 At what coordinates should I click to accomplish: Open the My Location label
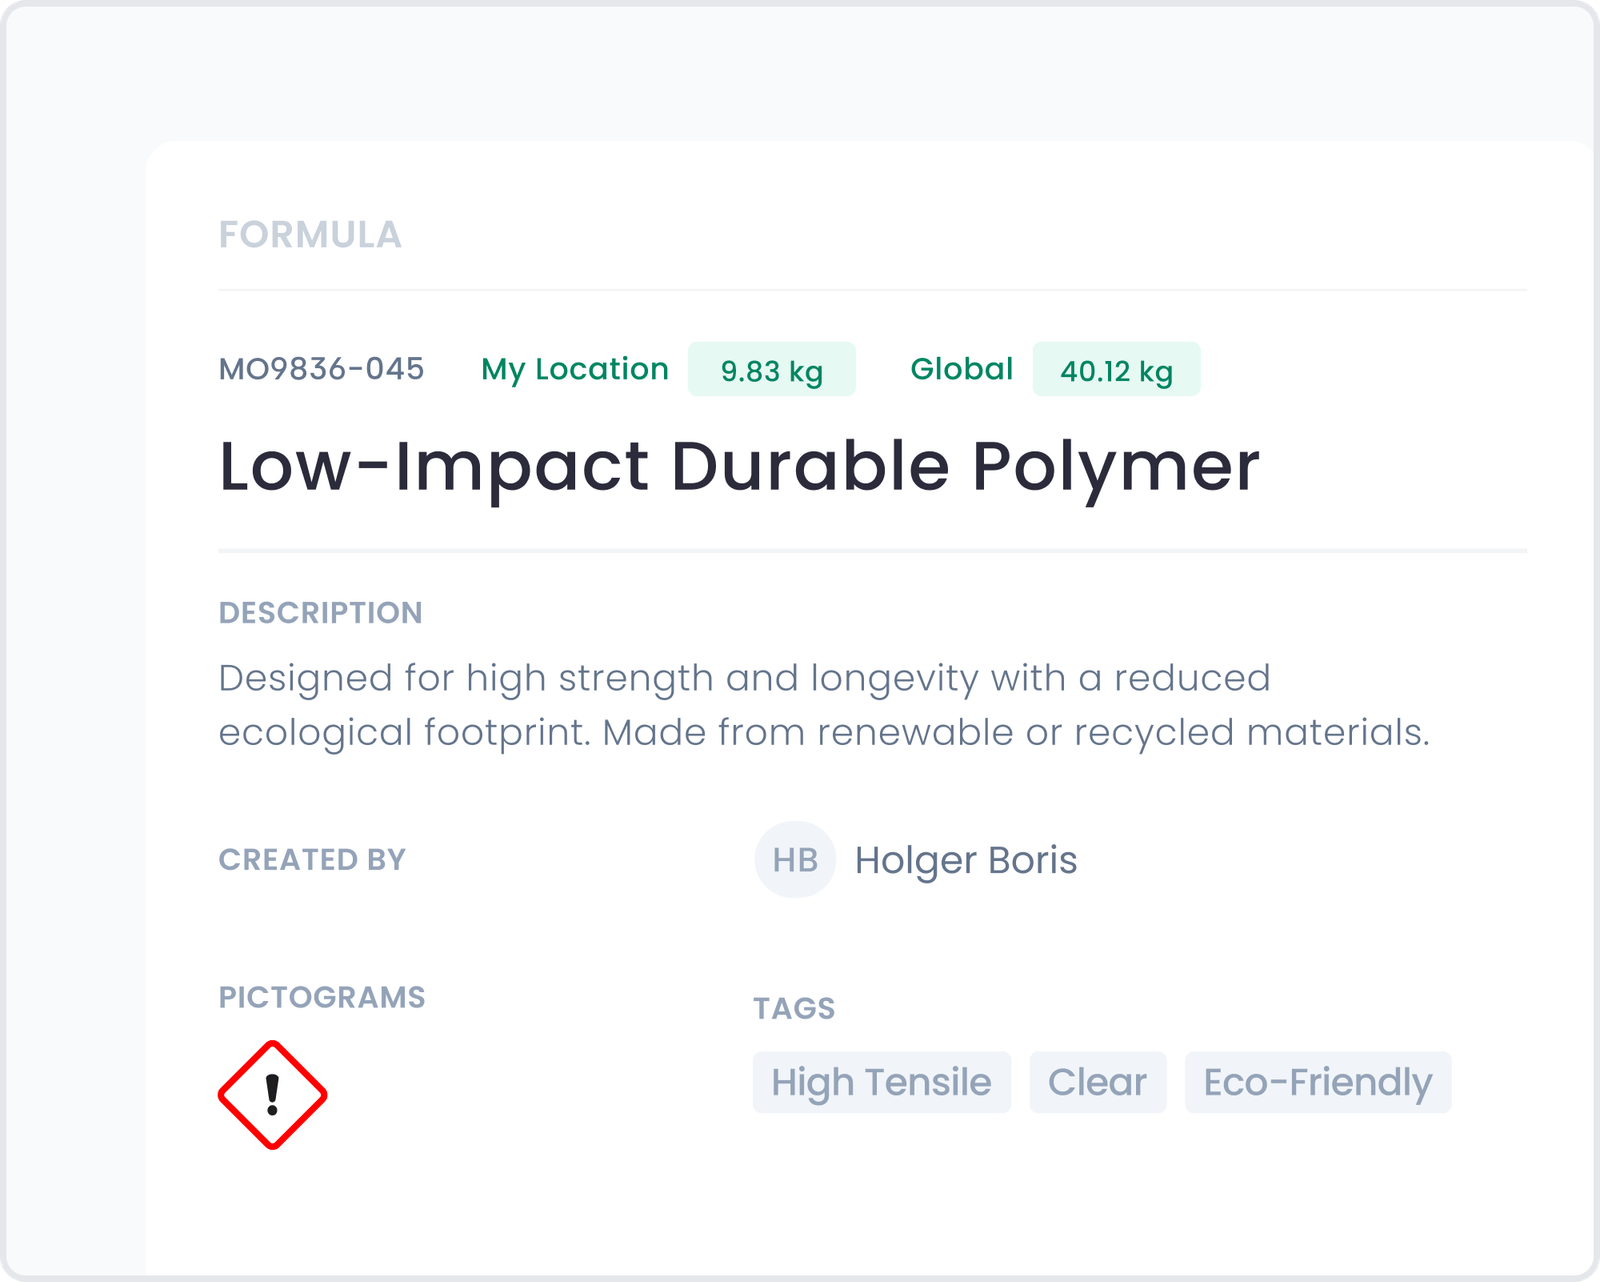pyautogui.click(x=575, y=369)
